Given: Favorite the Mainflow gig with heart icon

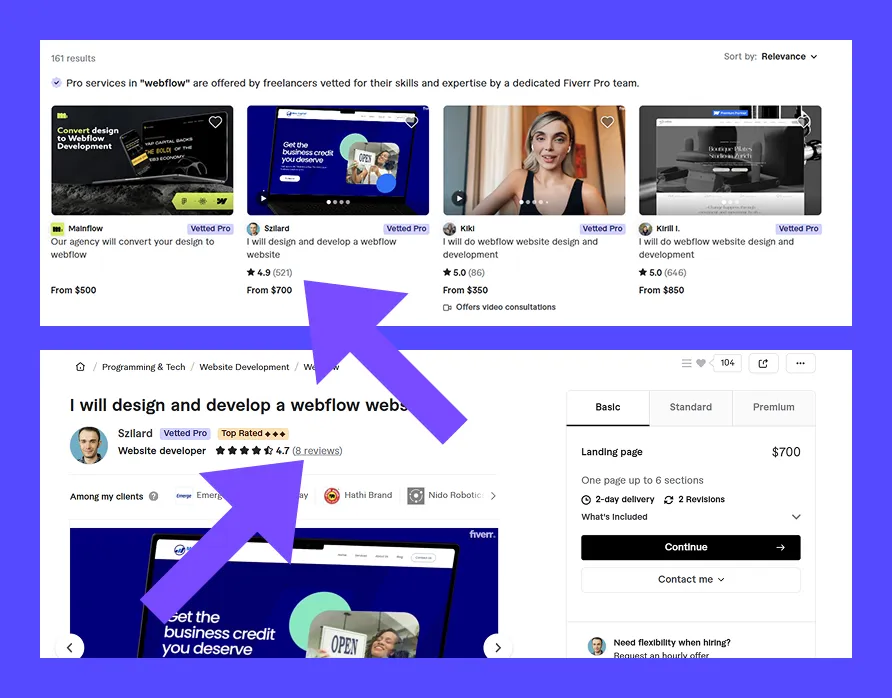Looking at the screenshot, I should pyautogui.click(x=215, y=122).
